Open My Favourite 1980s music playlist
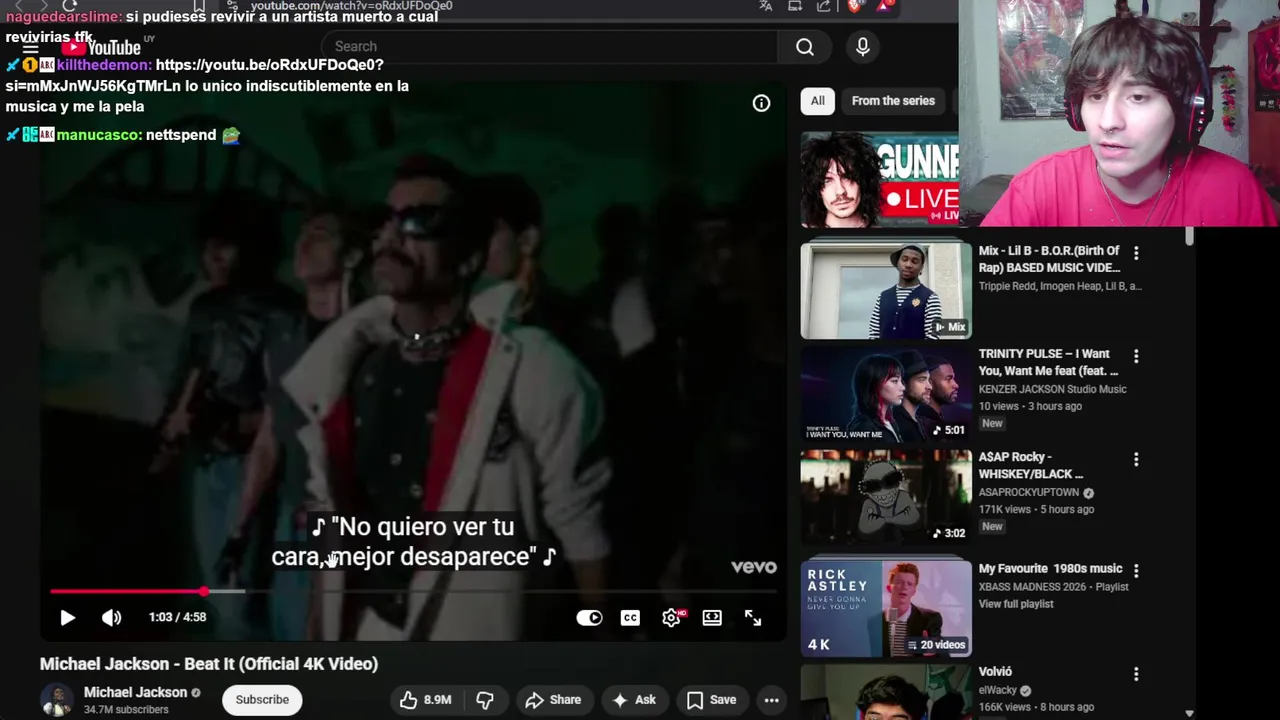The image size is (1280, 720). pyautogui.click(x=1050, y=568)
